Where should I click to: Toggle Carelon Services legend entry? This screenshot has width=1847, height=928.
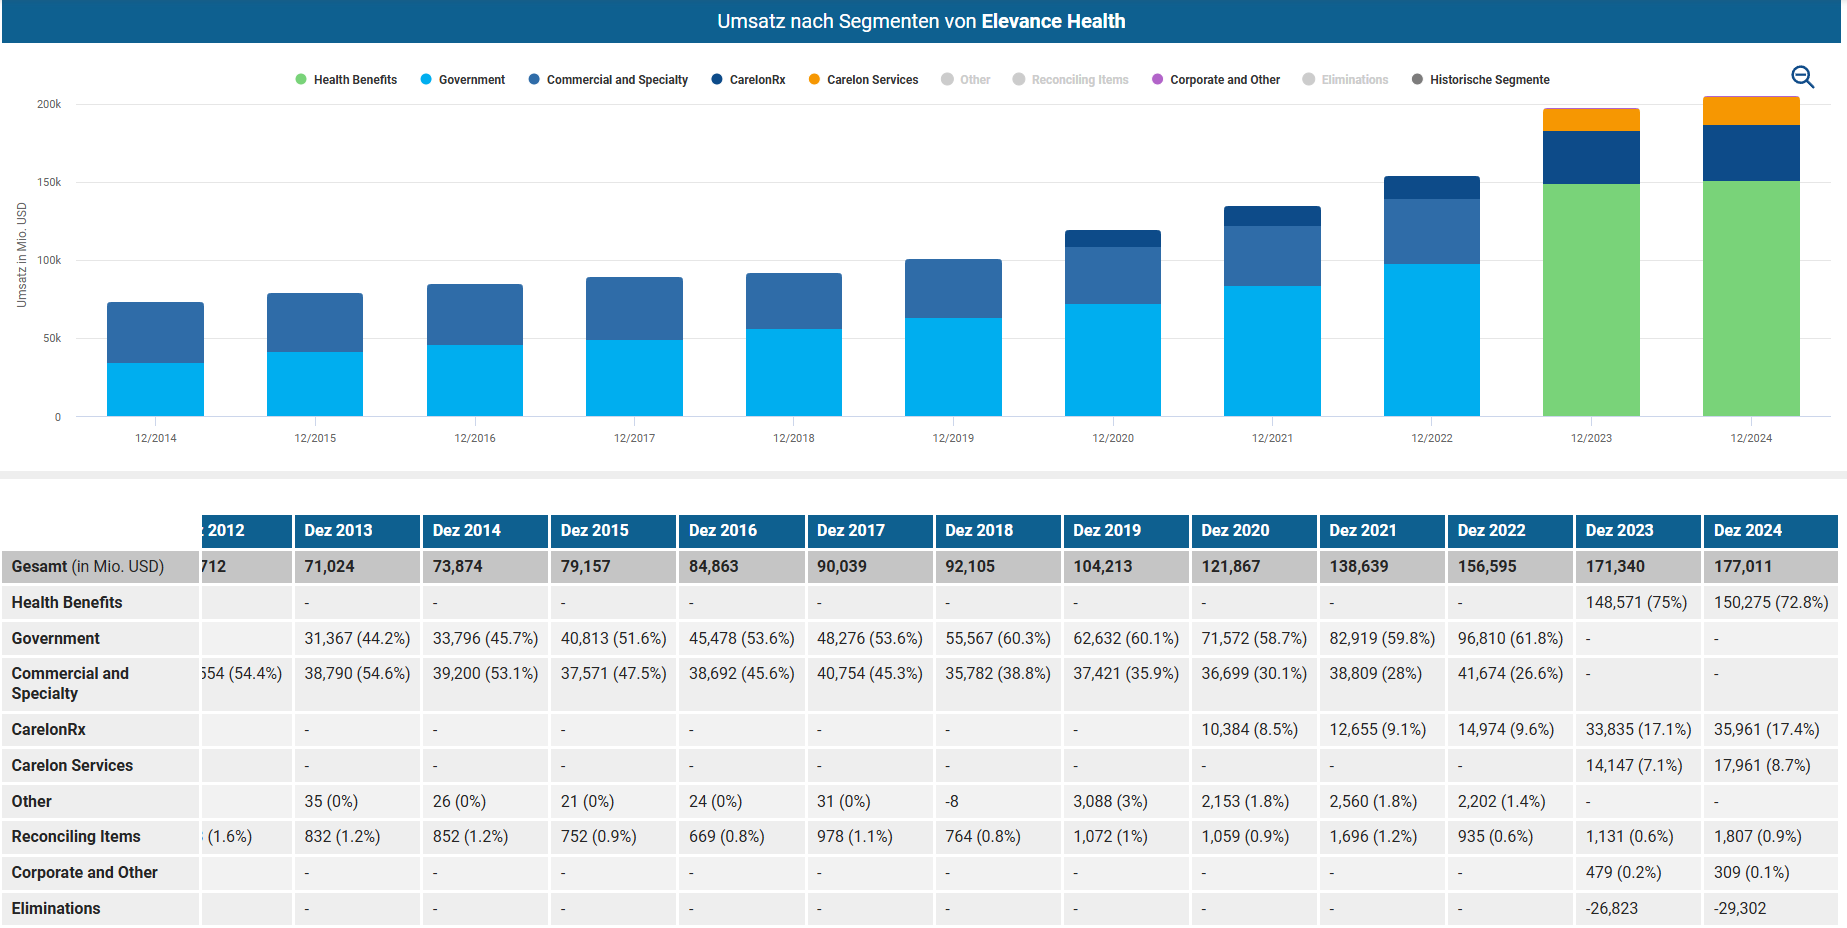tap(871, 80)
